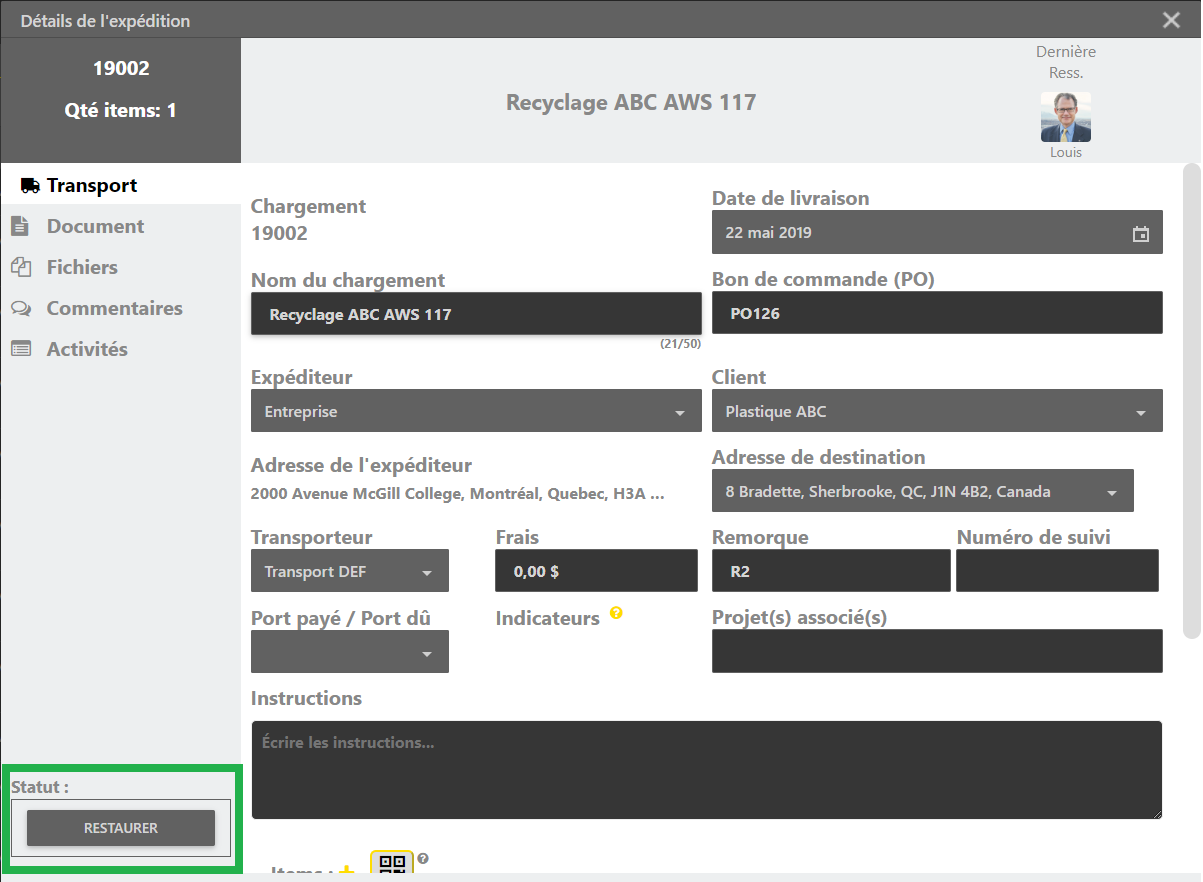Switch to the Fichiers tab
The height and width of the screenshot is (882, 1203).
(x=120, y=267)
